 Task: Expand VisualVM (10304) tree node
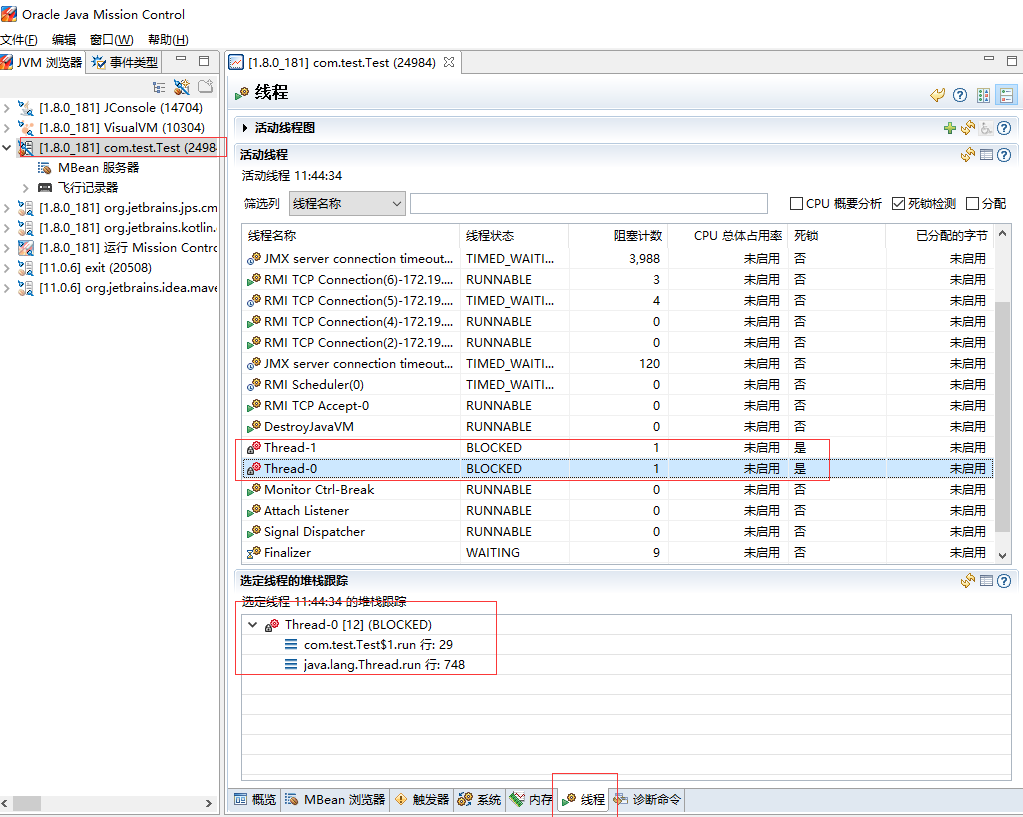pyautogui.click(x=7, y=128)
